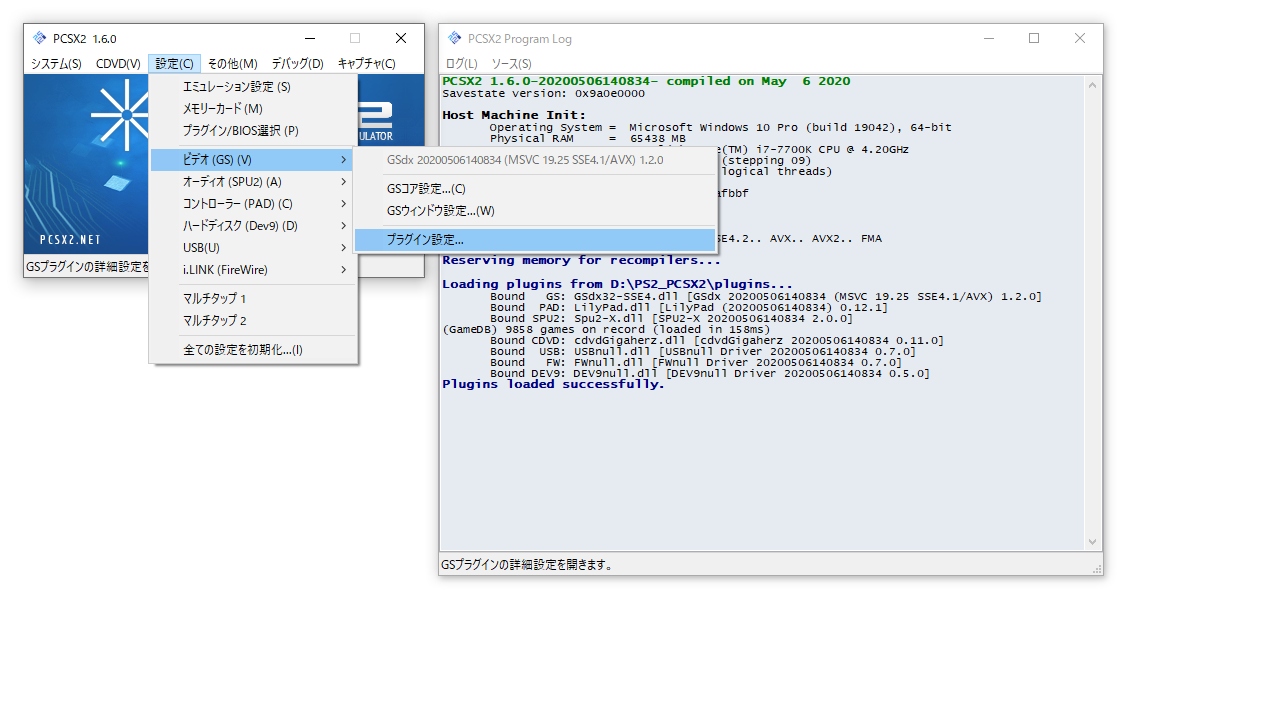Click the "Bound CDVD: cdvdGigaherz.dll" log line

[x=717, y=340]
